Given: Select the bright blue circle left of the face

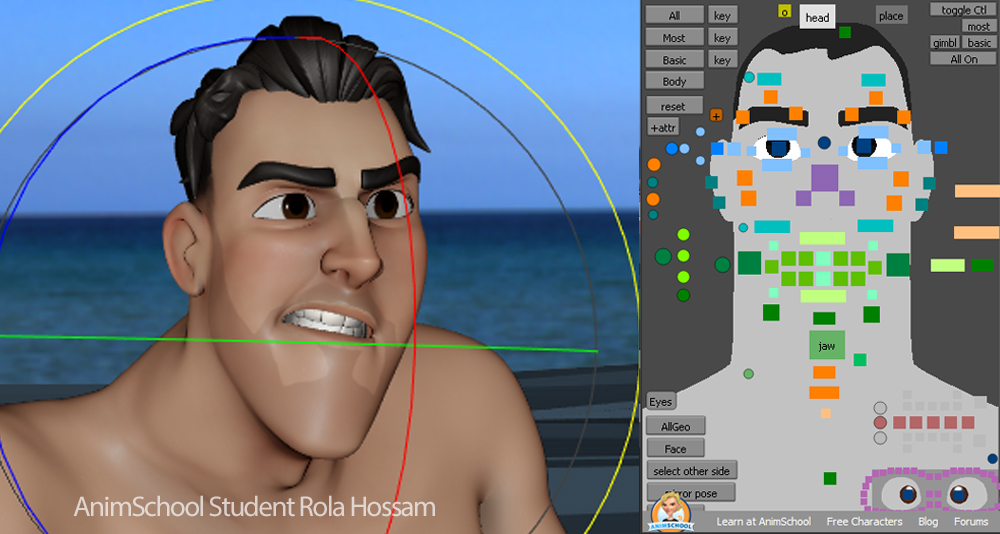Looking at the screenshot, I should 671,149.
